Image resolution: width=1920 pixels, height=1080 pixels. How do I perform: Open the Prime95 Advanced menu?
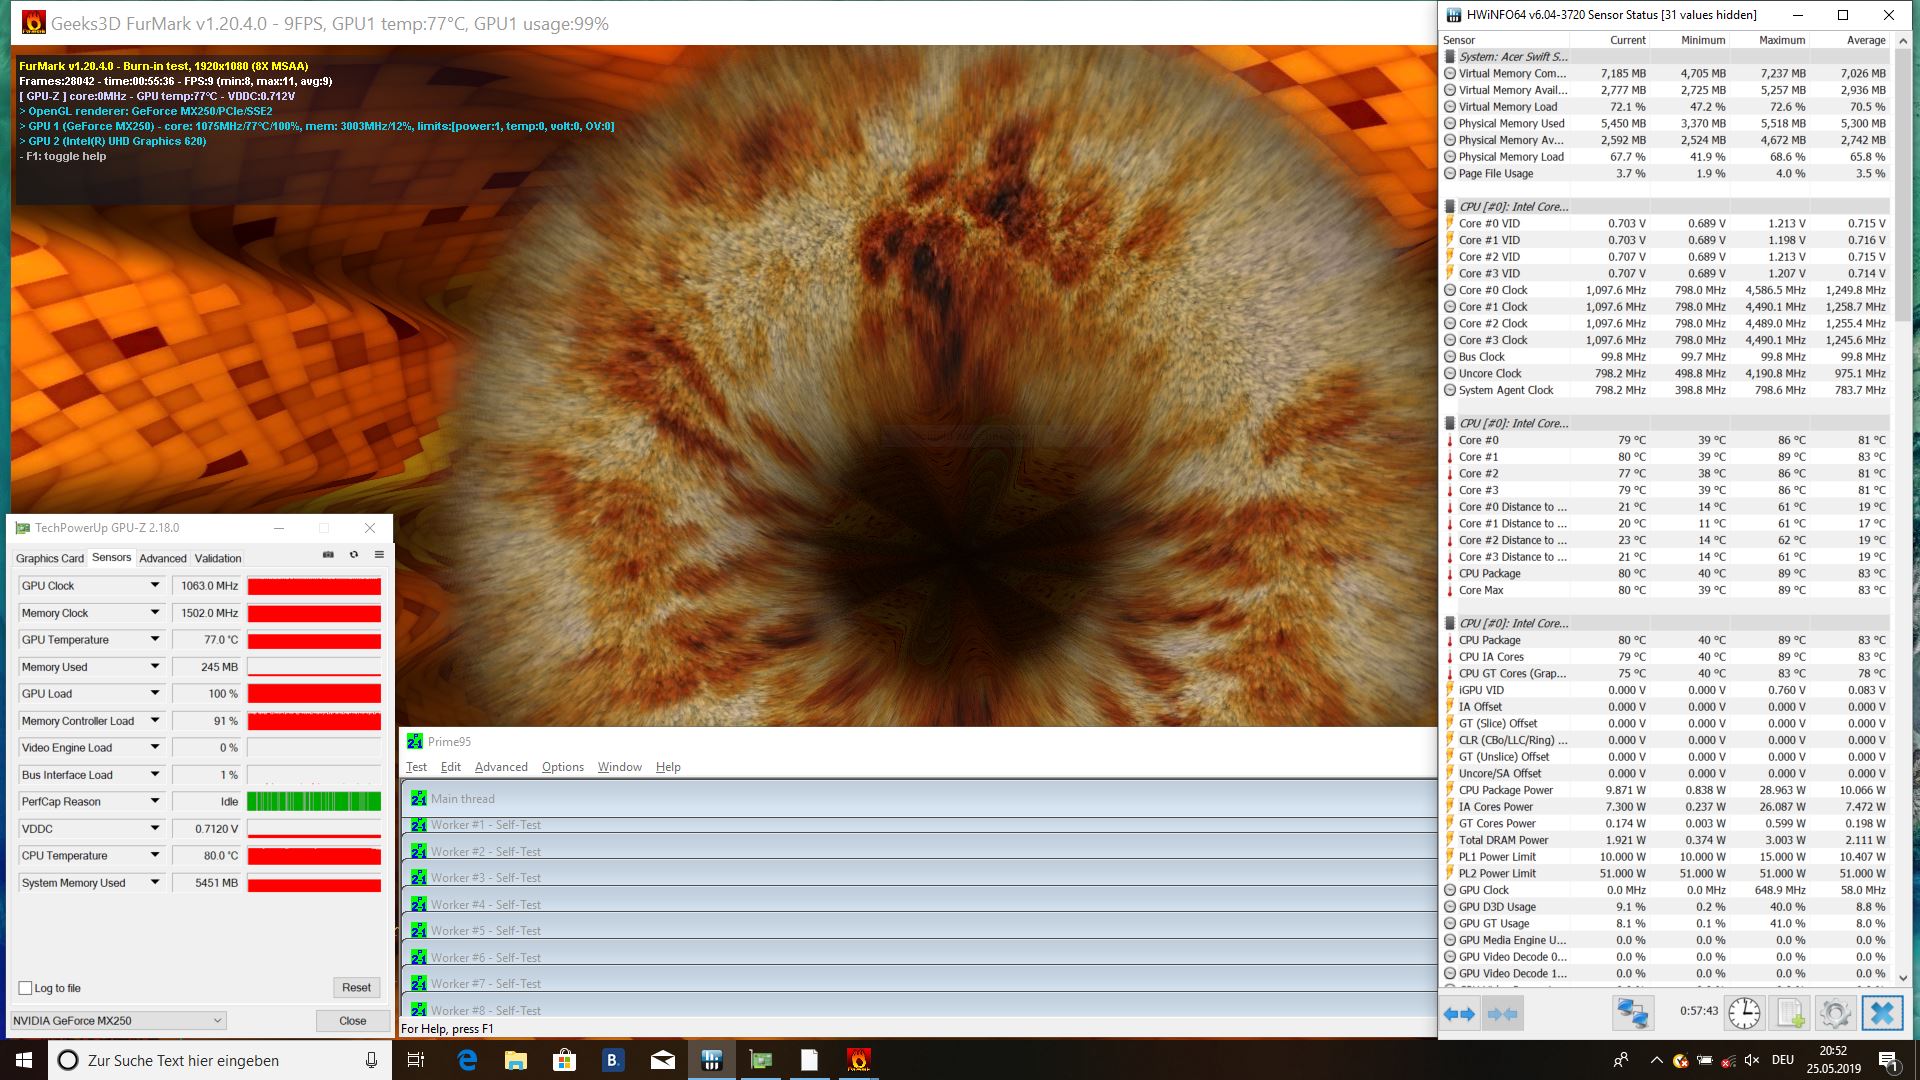[501, 767]
